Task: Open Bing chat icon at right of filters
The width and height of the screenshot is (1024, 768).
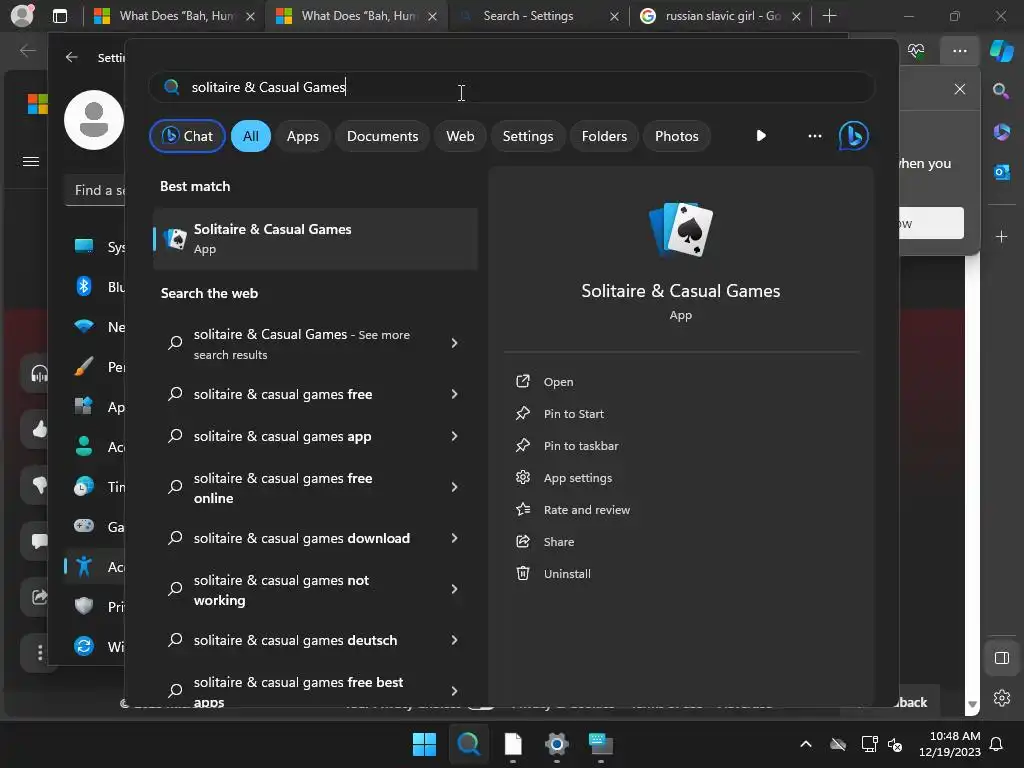Action: pyautogui.click(x=853, y=136)
